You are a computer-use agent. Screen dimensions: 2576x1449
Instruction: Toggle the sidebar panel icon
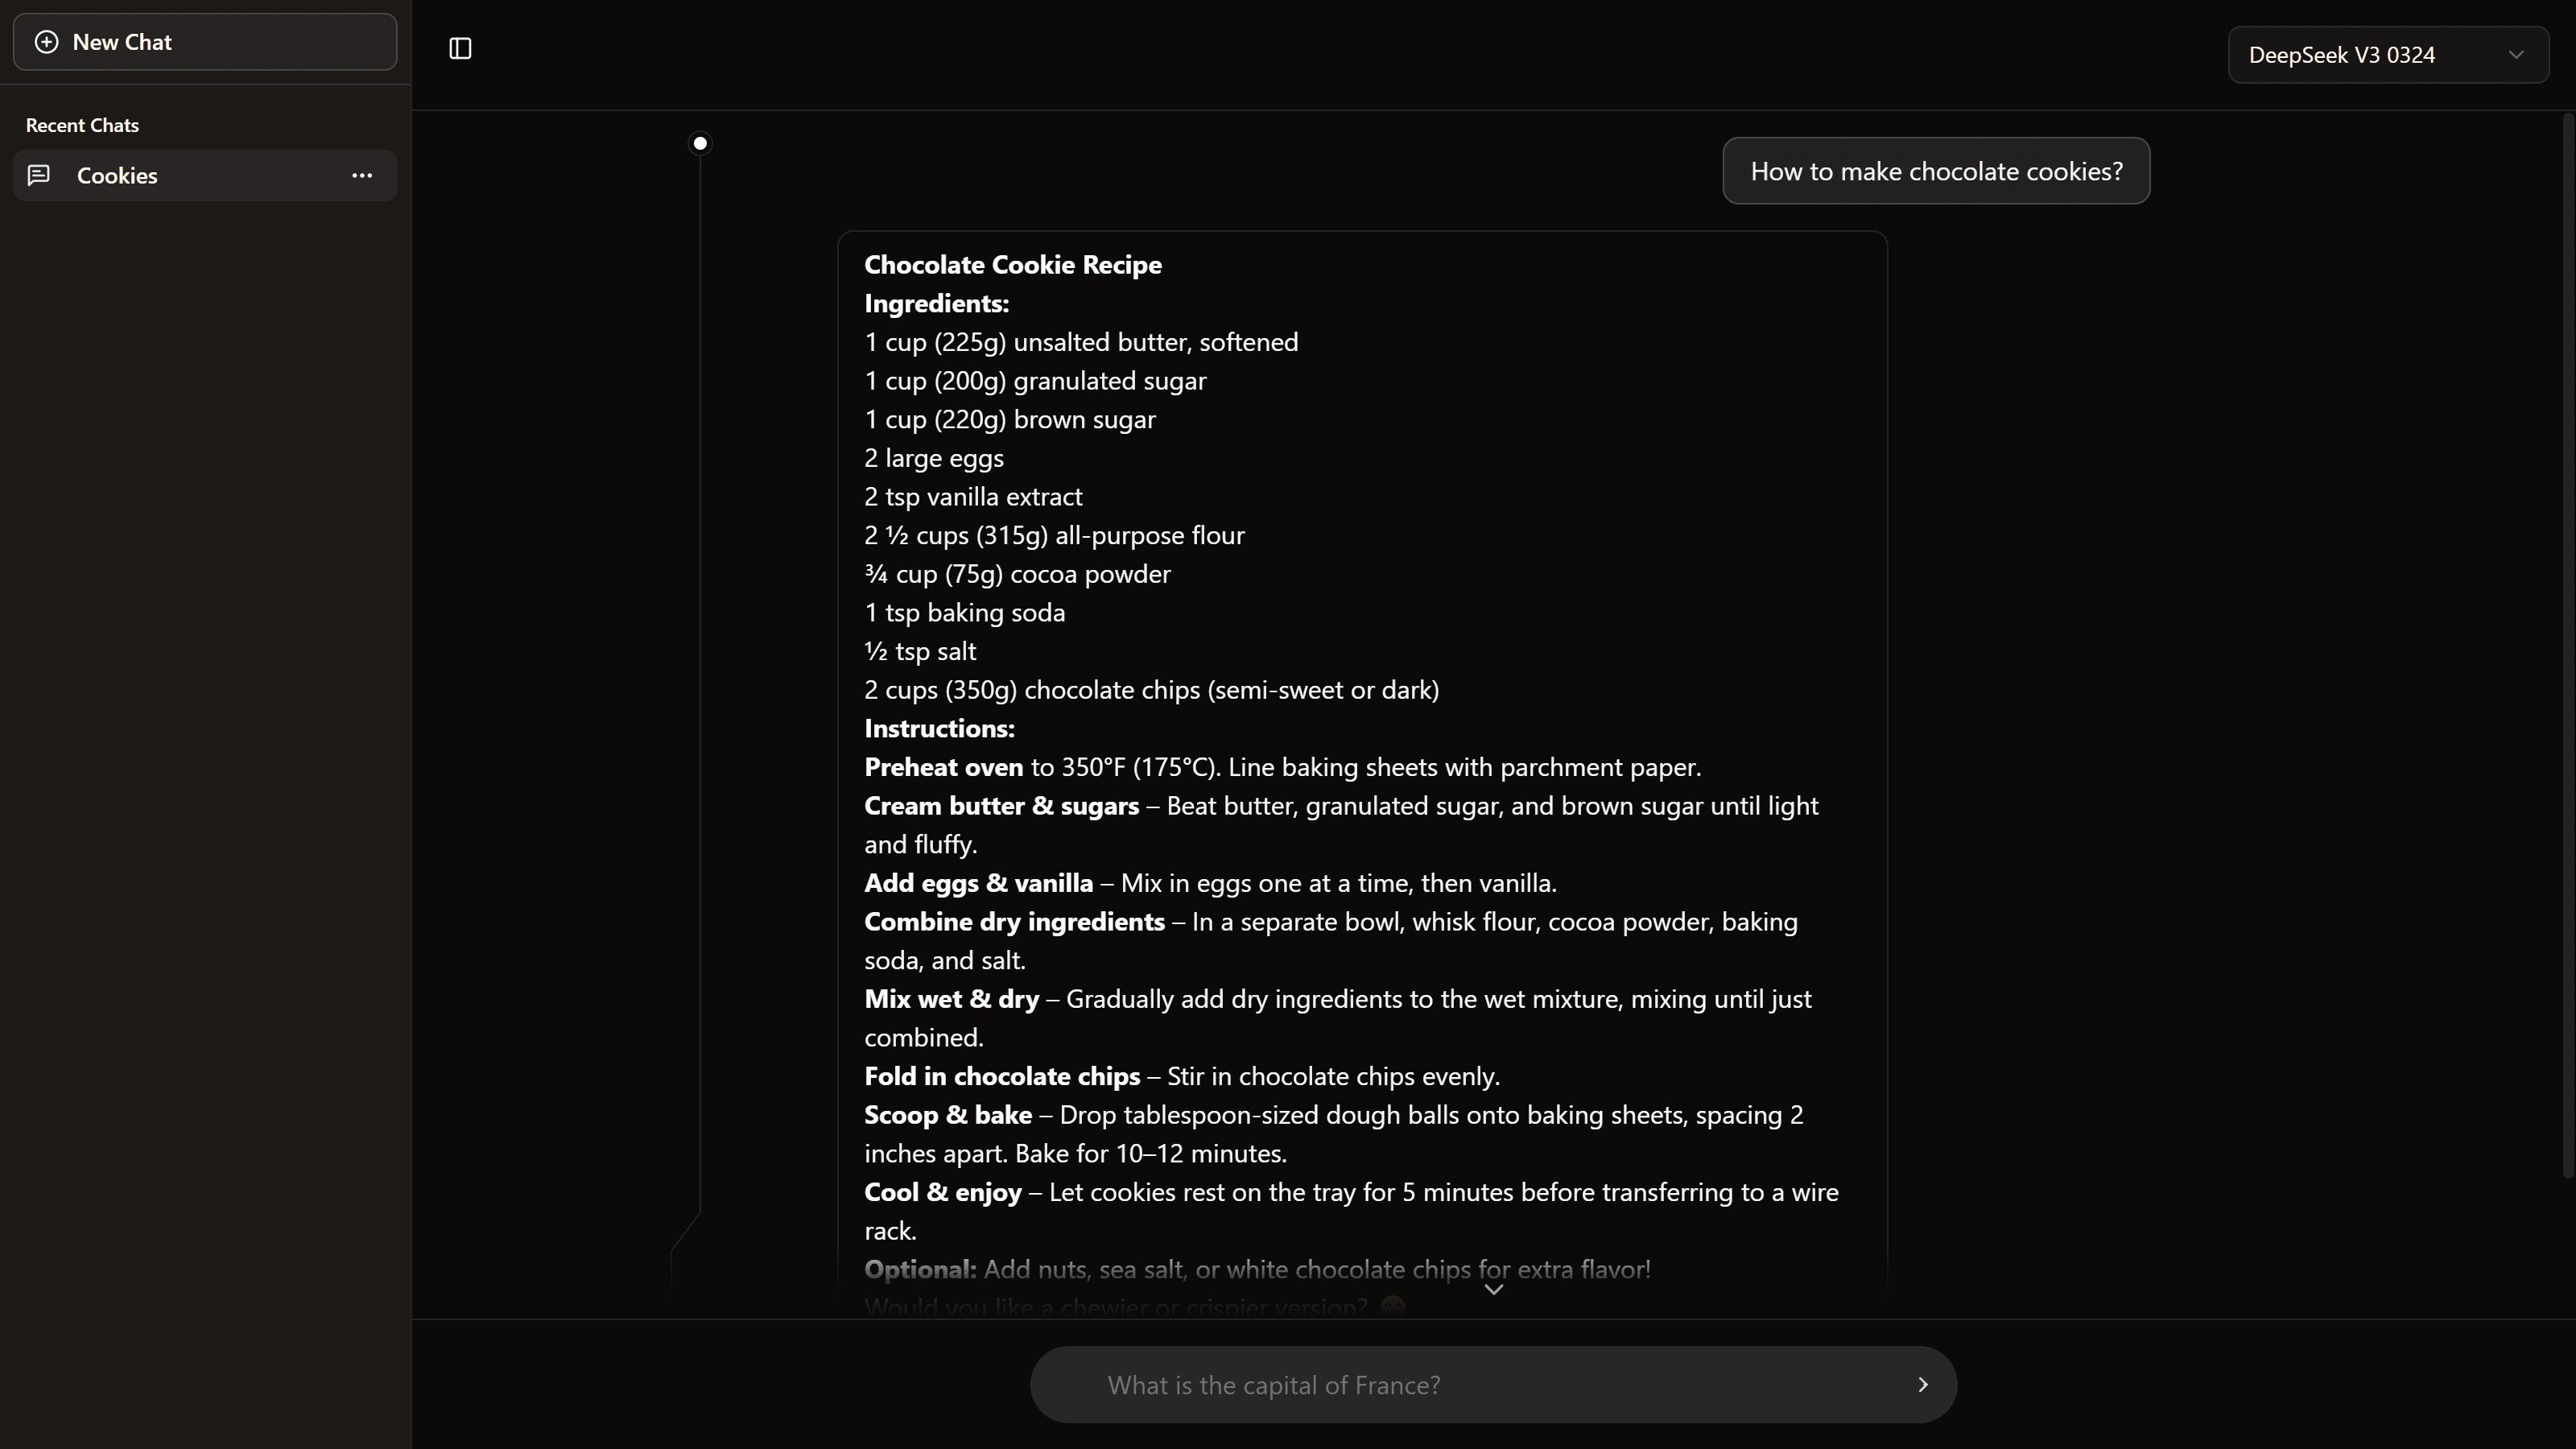(460, 48)
